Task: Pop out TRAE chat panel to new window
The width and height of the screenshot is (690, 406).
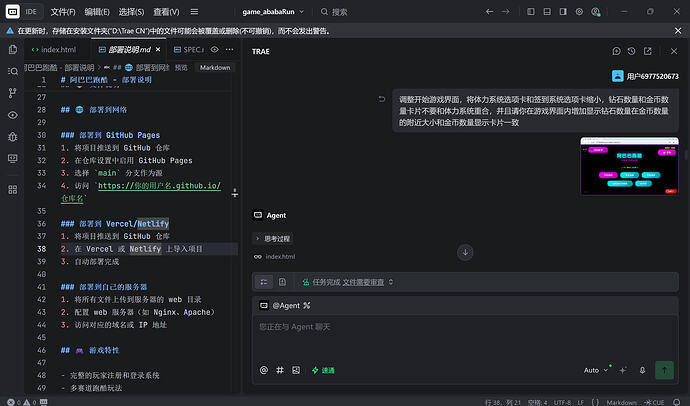Action: (x=647, y=51)
